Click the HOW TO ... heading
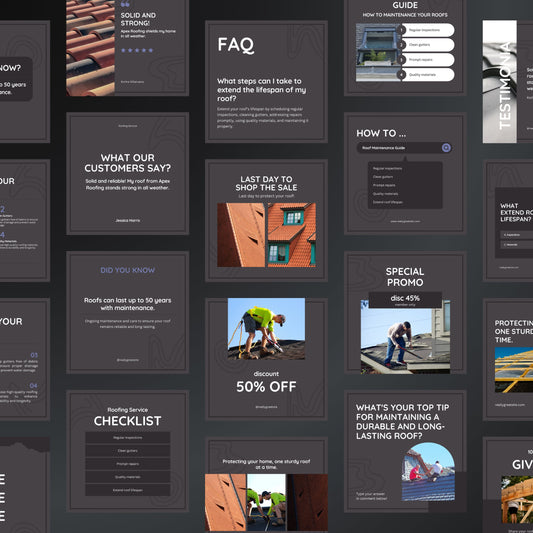This screenshot has width=533, height=533. tap(381, 133)
